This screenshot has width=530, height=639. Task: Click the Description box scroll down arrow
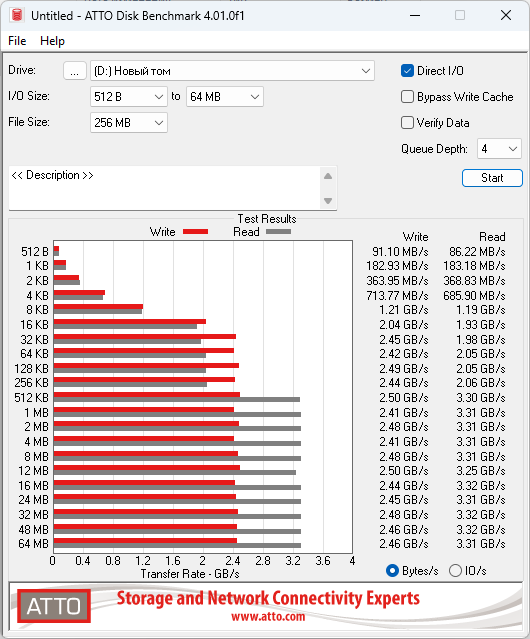tap(328, 201)
